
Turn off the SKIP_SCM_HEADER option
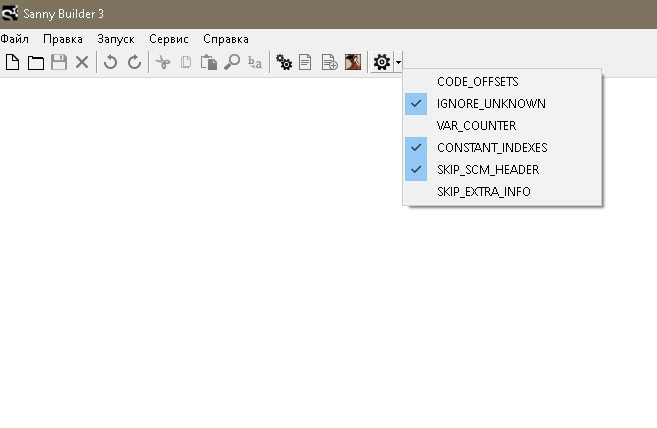tap(488, 170)
